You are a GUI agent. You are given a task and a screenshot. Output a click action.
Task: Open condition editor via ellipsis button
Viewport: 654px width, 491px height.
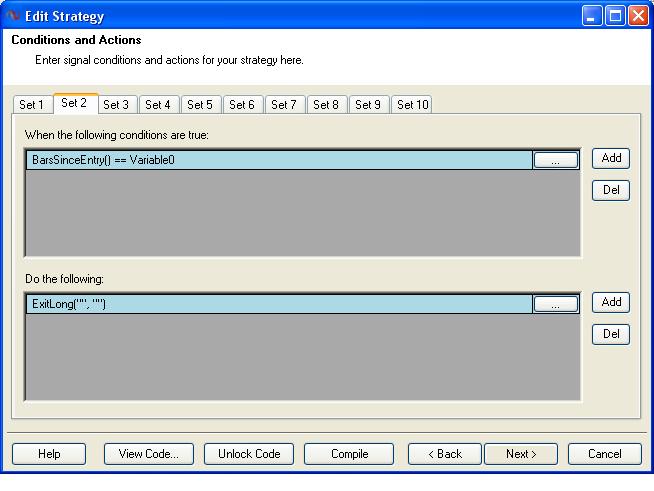pos(556,160)
